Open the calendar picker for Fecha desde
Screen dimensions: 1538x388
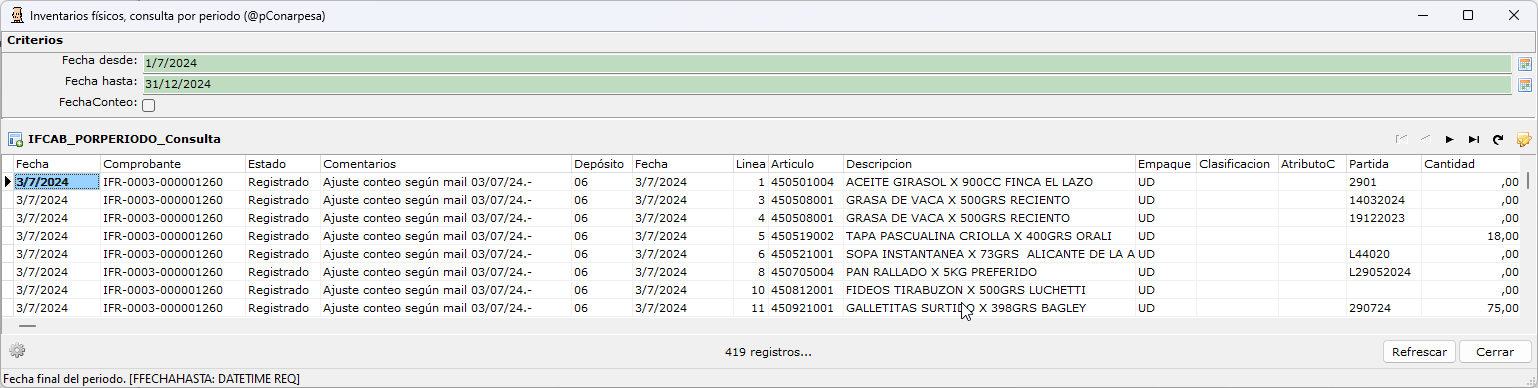point(1524,64)
